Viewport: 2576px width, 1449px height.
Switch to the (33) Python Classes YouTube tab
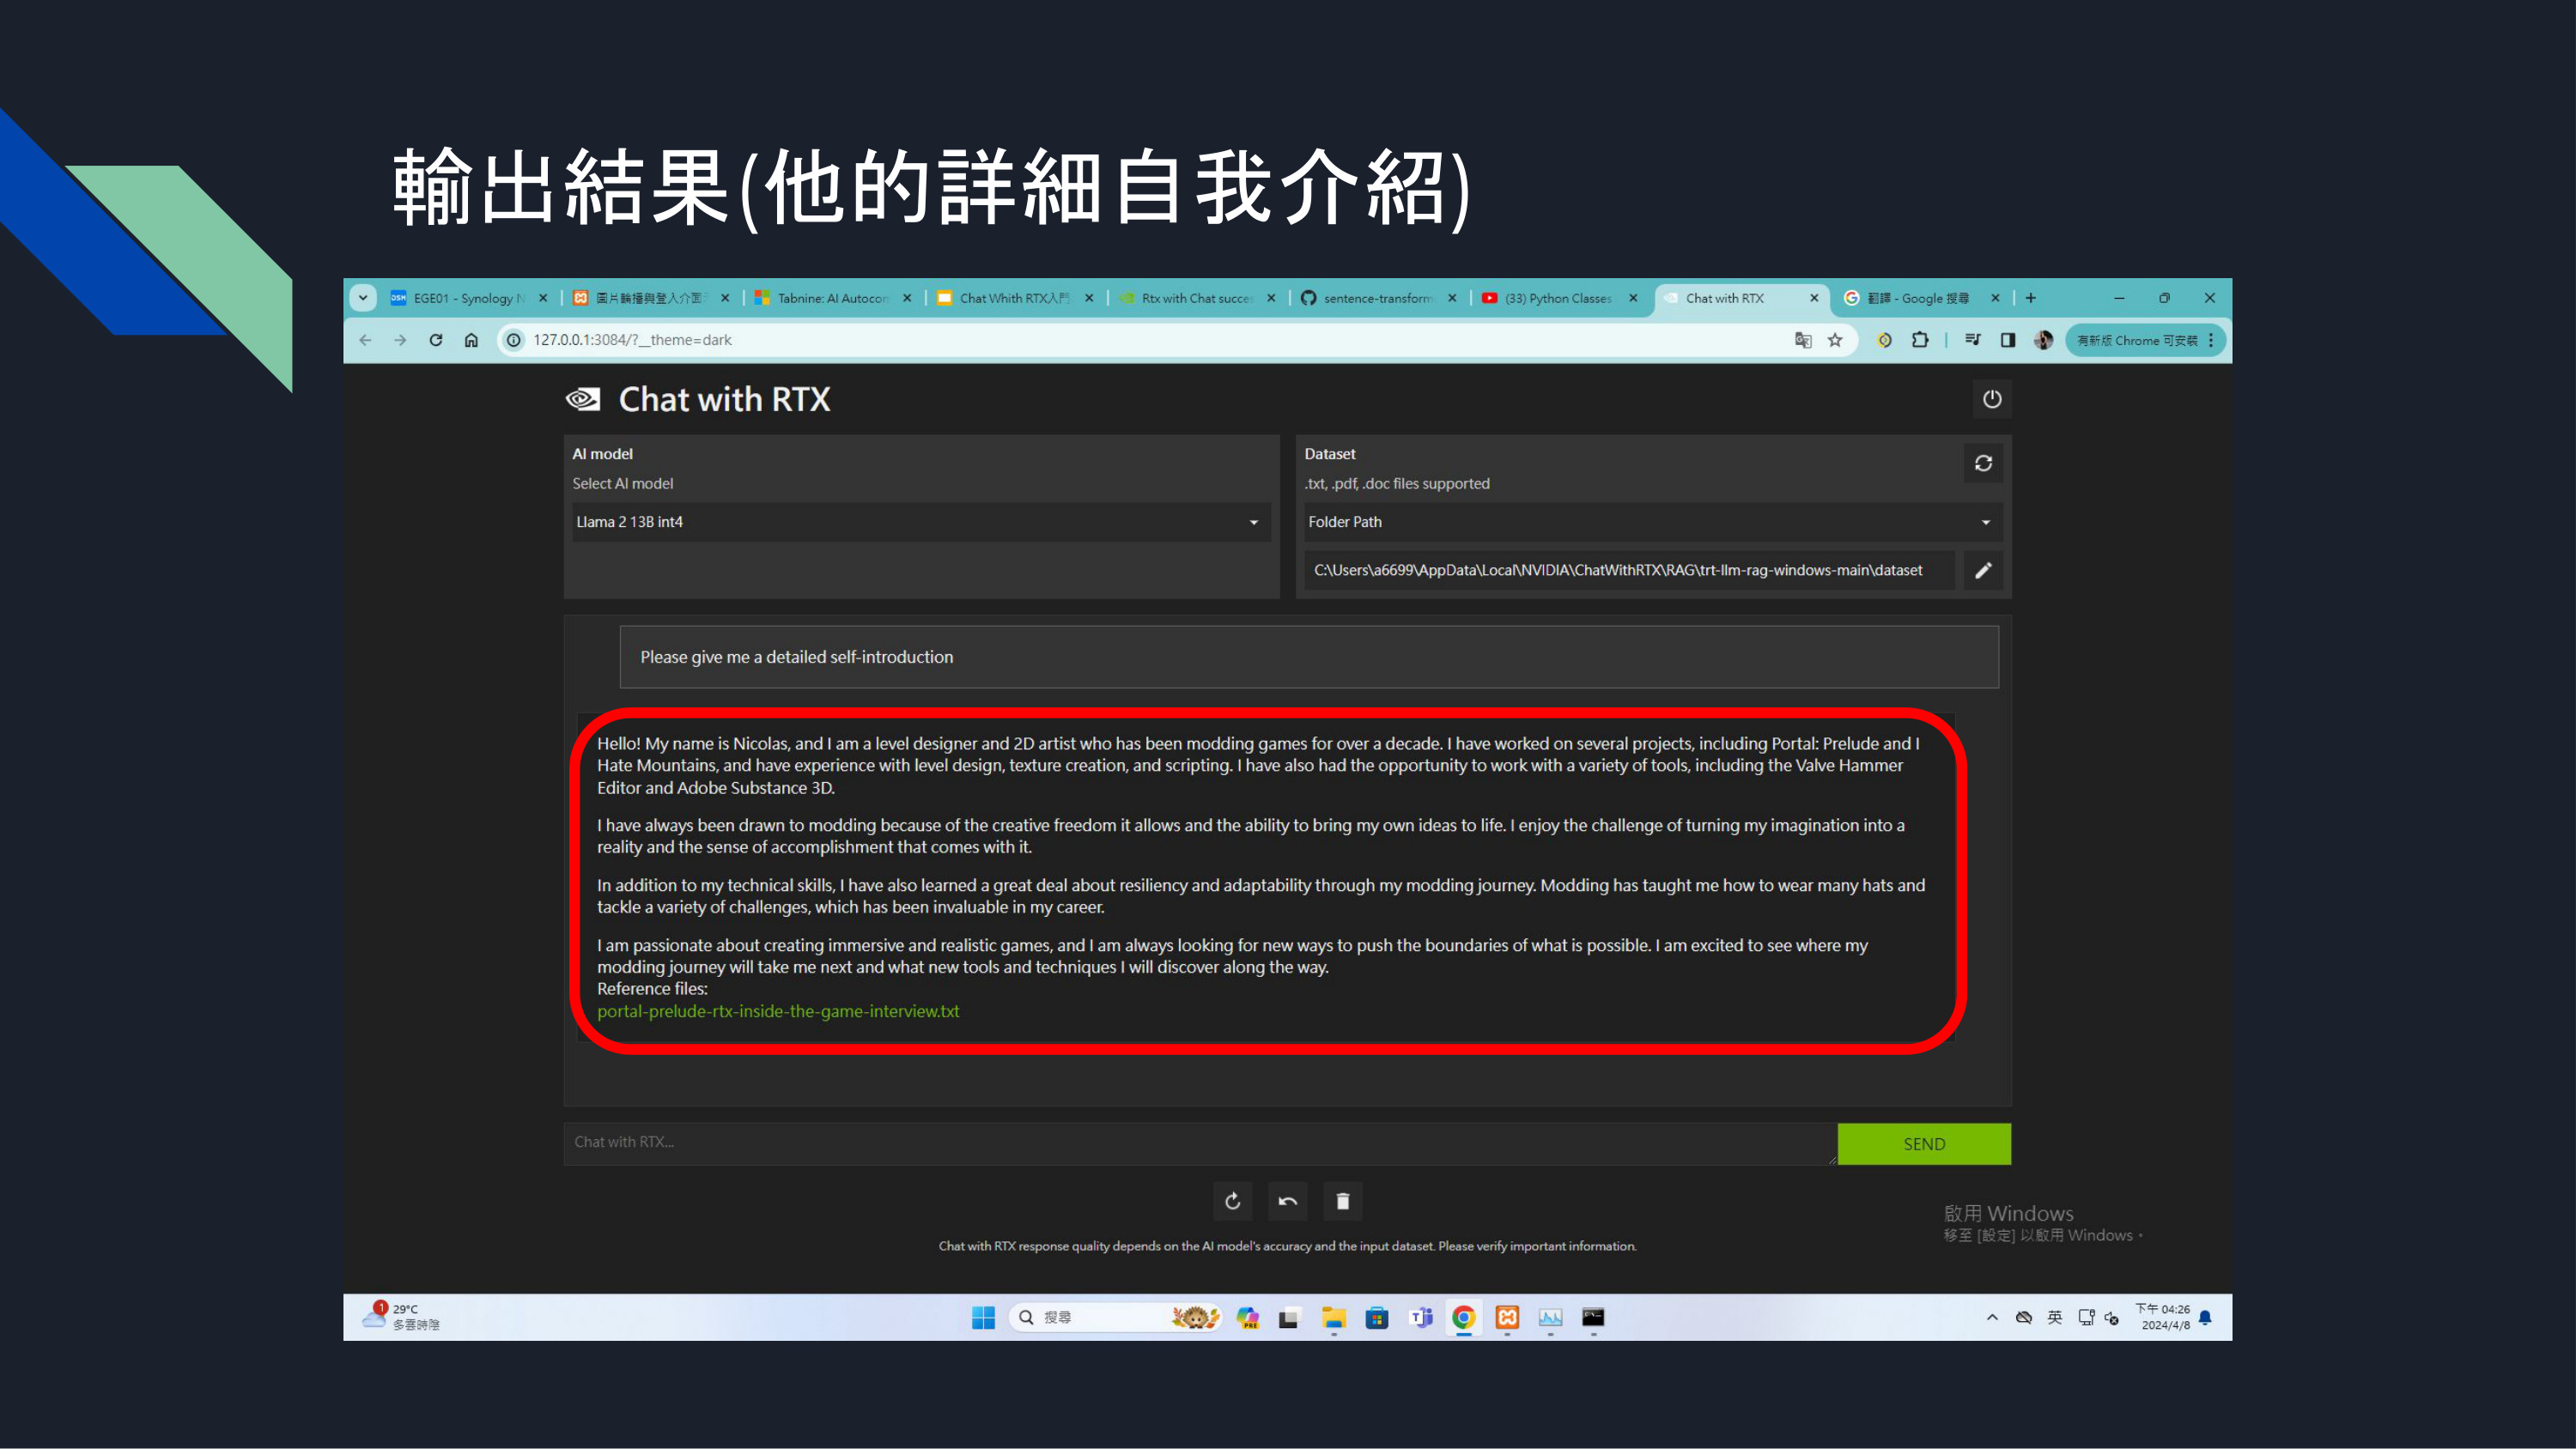click(x=1560, y=298)
